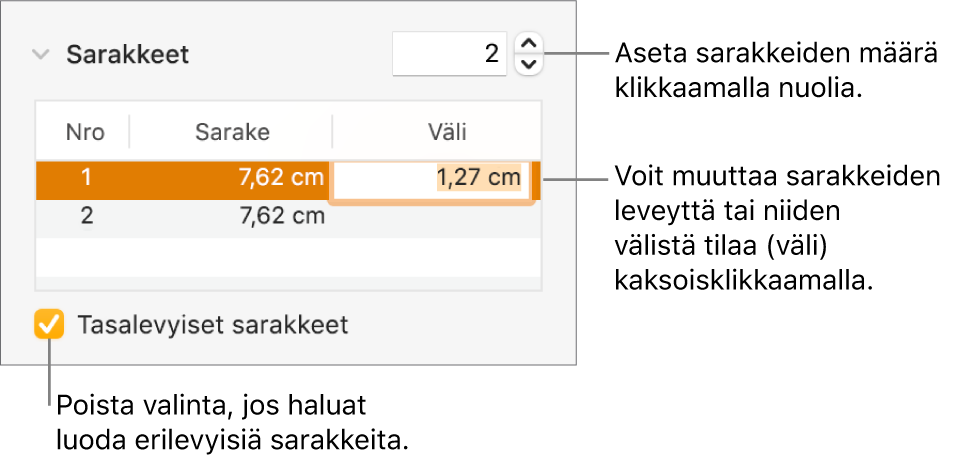The width and height of the screenshot is (956, 467).
Task: Click the Sarakkeet section heading
Action: 127,55
